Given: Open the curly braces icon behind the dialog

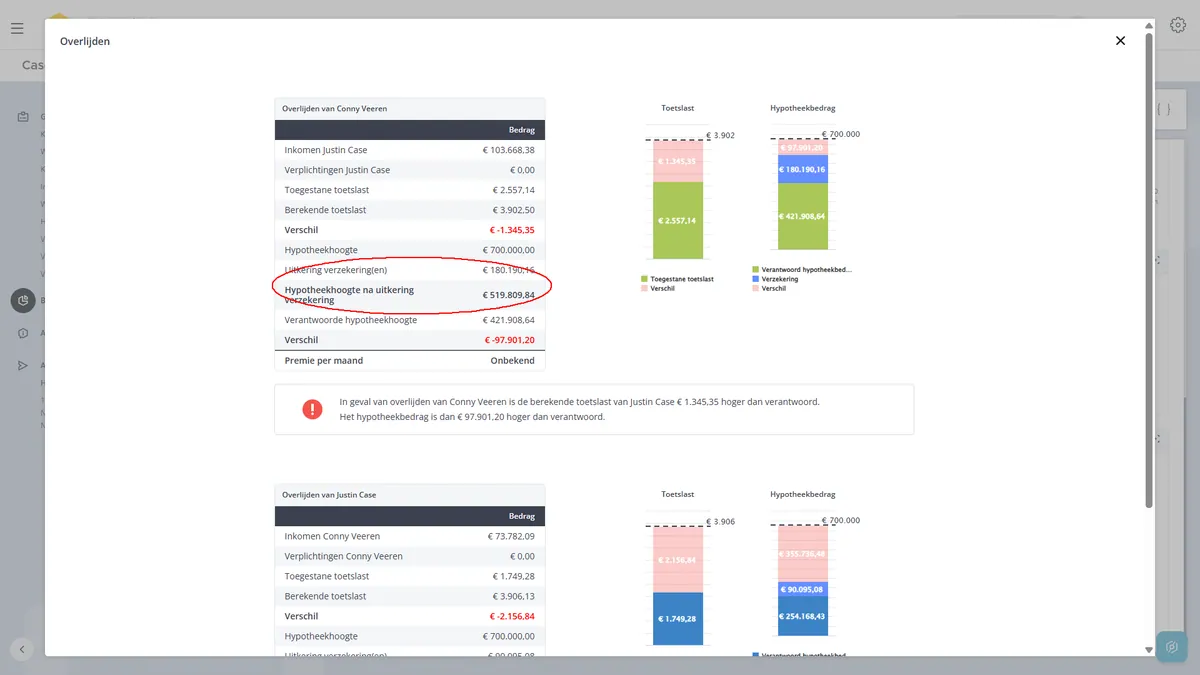Looking at the screenshot, I should coord(1163,109).
